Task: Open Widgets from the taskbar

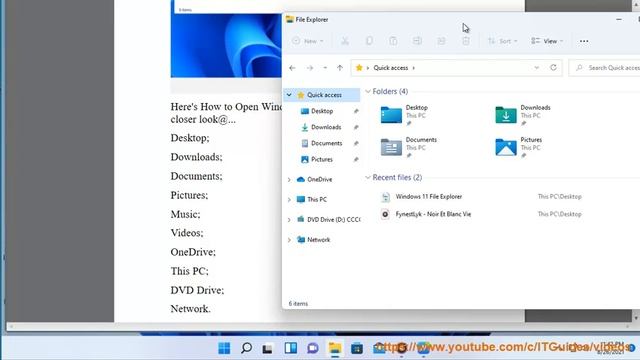Action: tap(291, 348)
